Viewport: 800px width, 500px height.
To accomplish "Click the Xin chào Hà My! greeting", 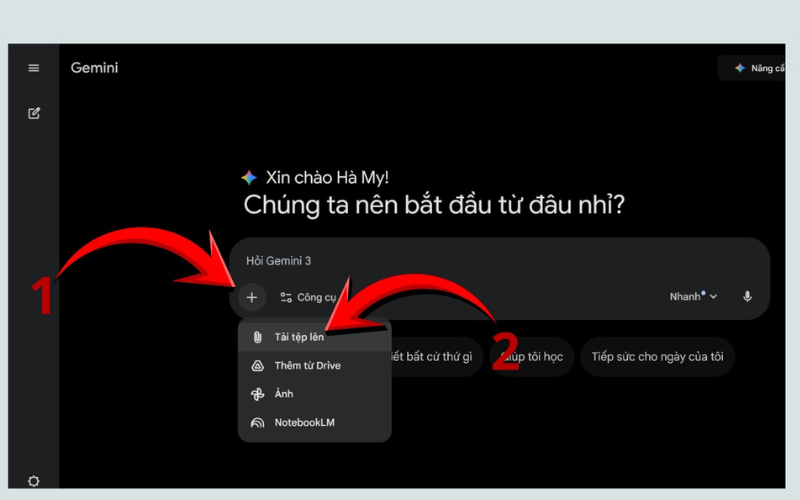I will (327, 178).
